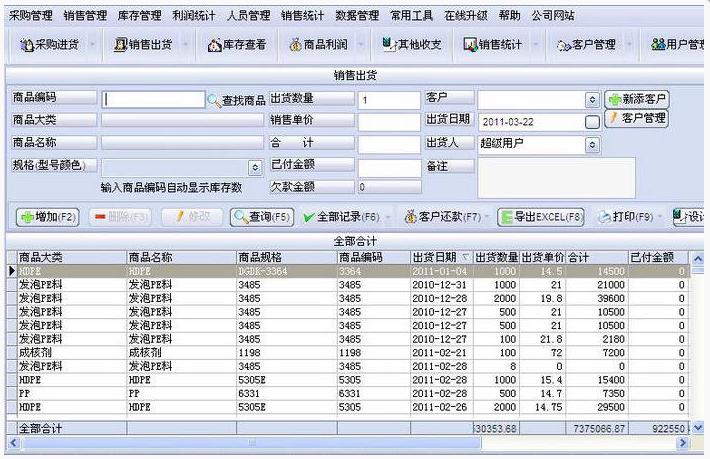This screenshot has width=710, height=459.
Task: Click the horizontal scrollbar left arrow
Action: (x=13, y=443)
